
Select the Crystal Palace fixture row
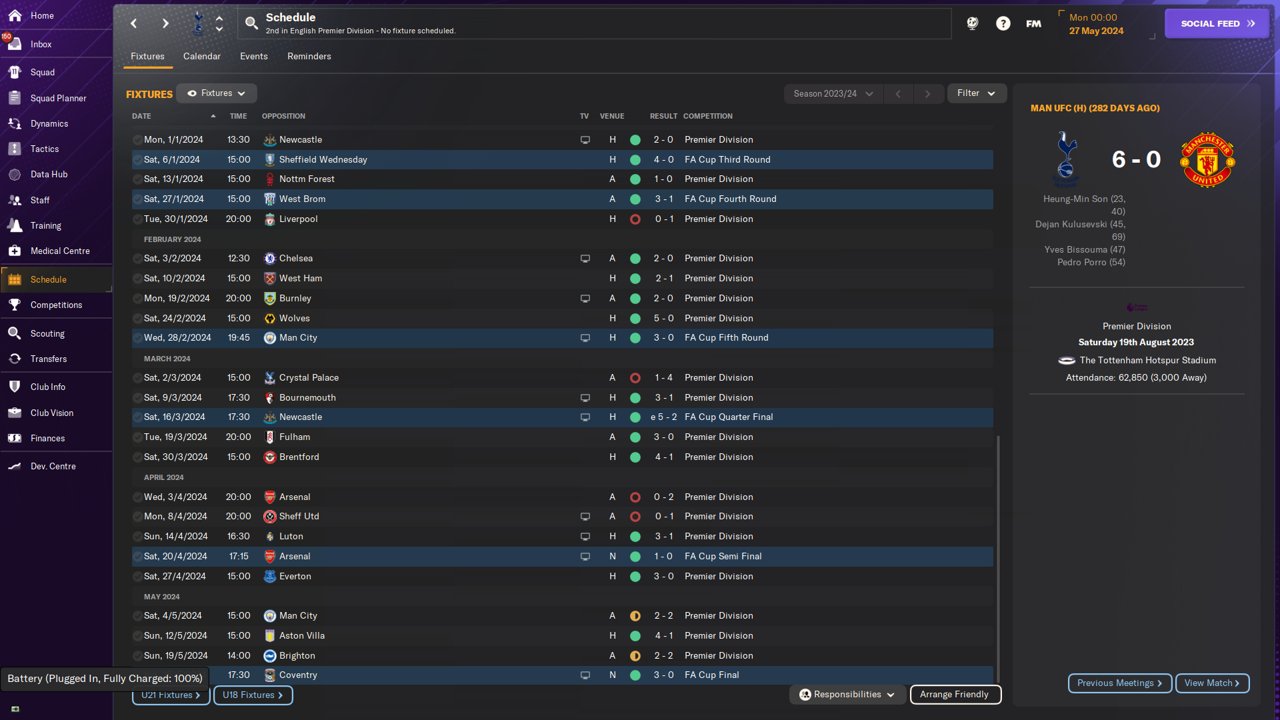tap(563, 378)
